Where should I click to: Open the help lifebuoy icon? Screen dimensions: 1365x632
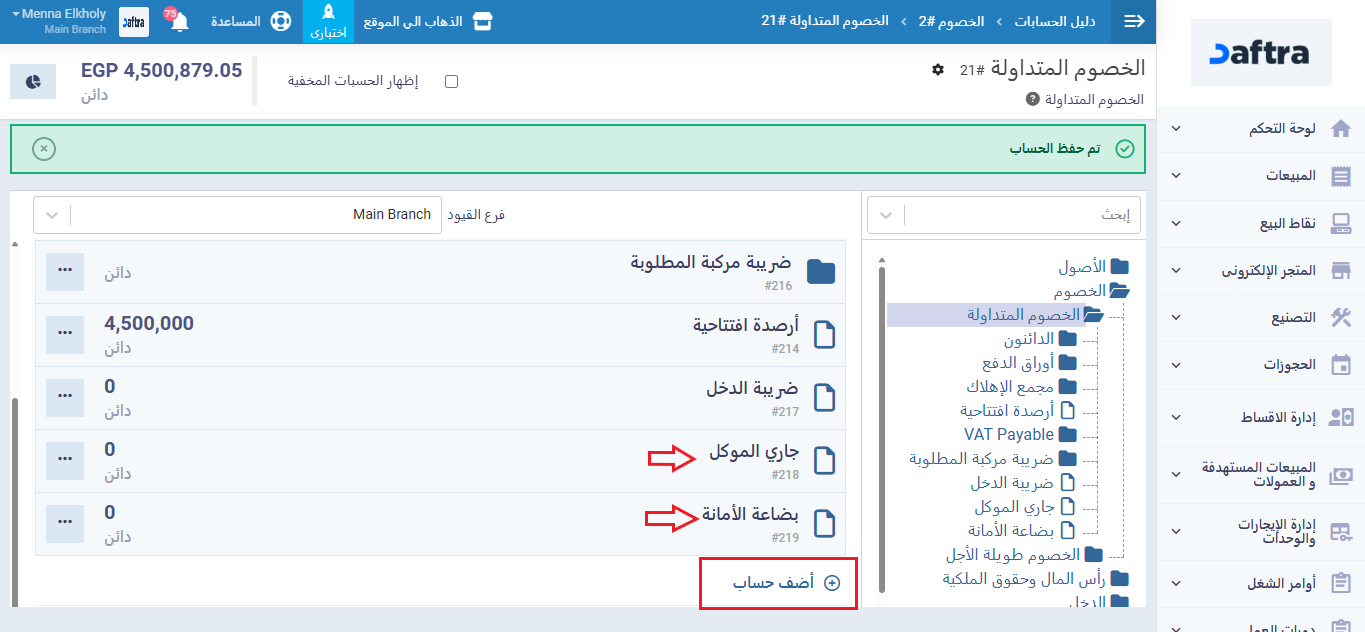click(x=281, y=21)
